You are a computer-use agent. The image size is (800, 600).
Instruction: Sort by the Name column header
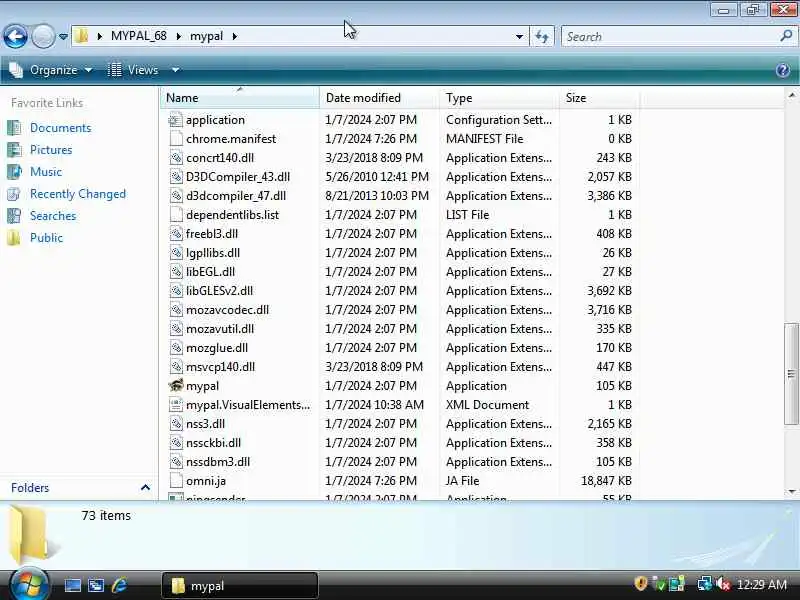(239, 98)
